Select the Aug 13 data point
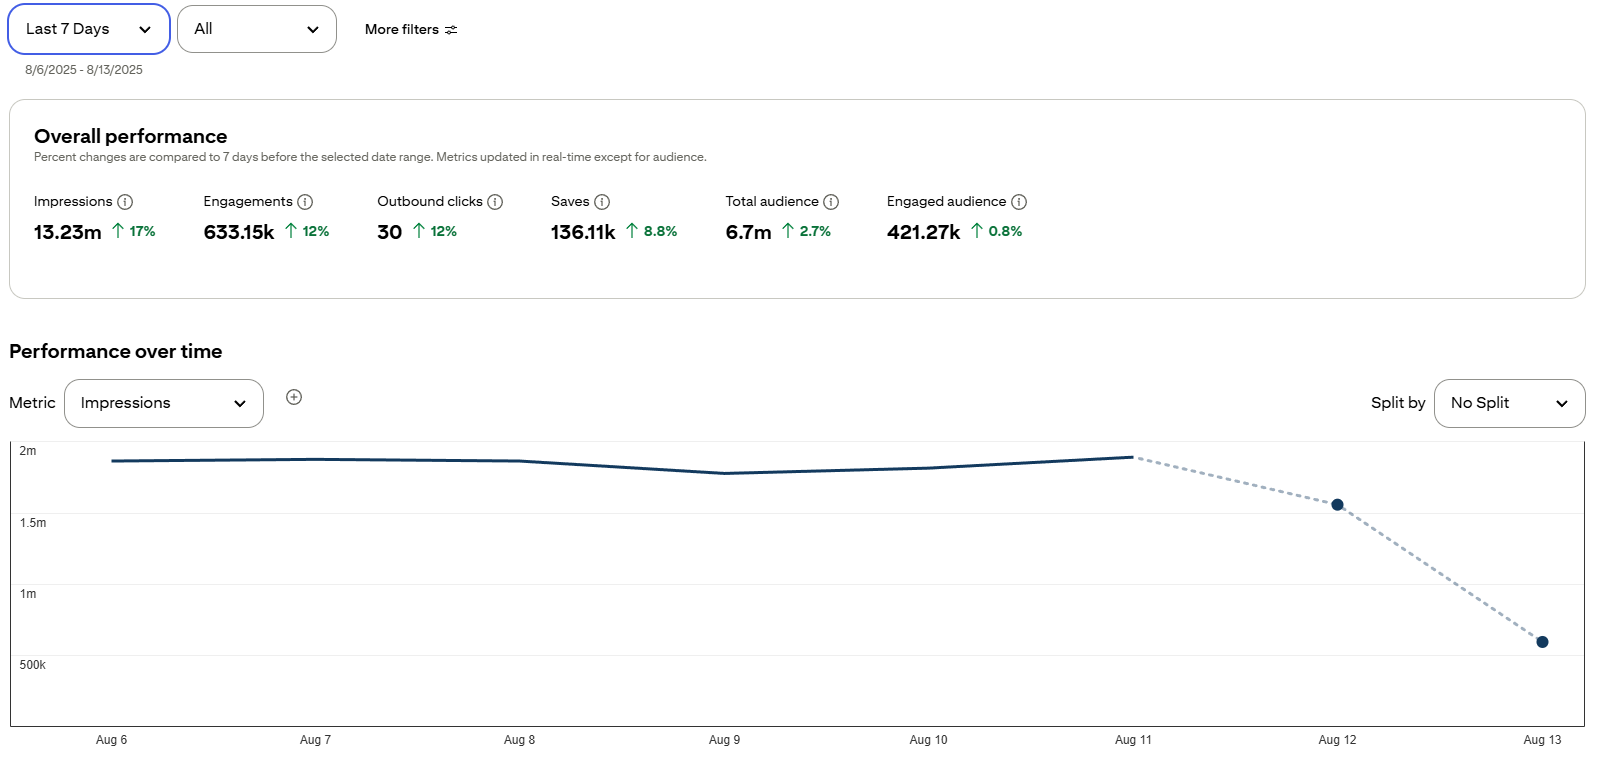This screenshot has width=1598, height=759. pyautogui.click(x=1542, y=642)
